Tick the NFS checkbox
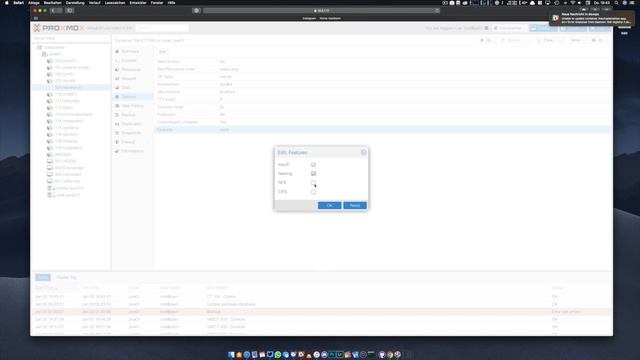Image resolution: width=640 pixels, height=360 pixels. tap(313, 182)
